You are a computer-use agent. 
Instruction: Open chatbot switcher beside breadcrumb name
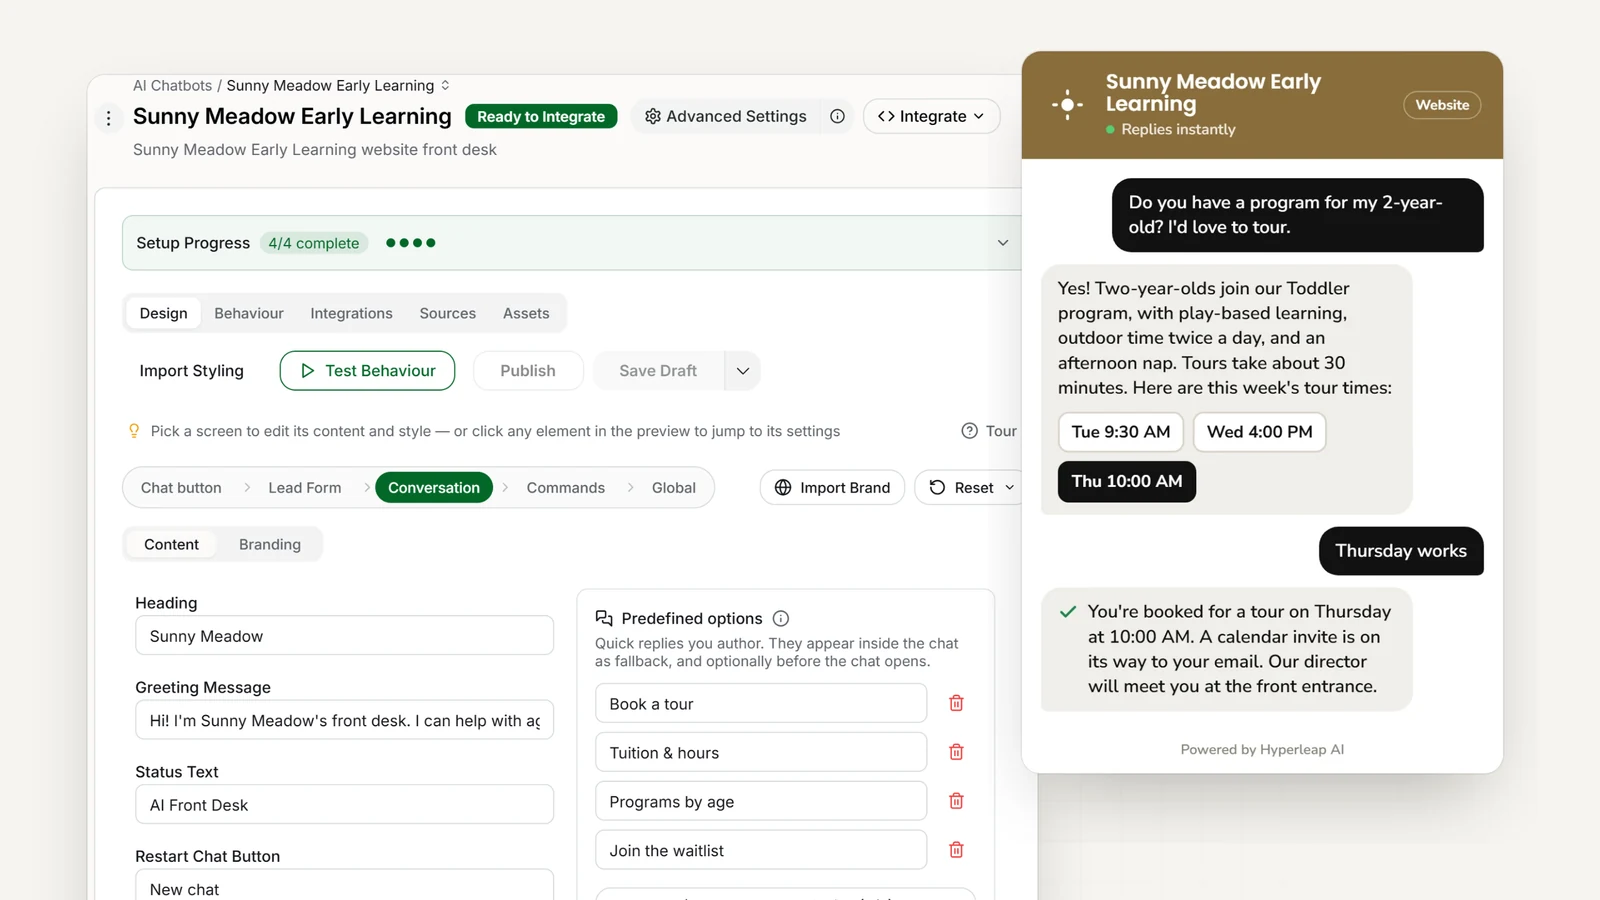tap(445, 85)
